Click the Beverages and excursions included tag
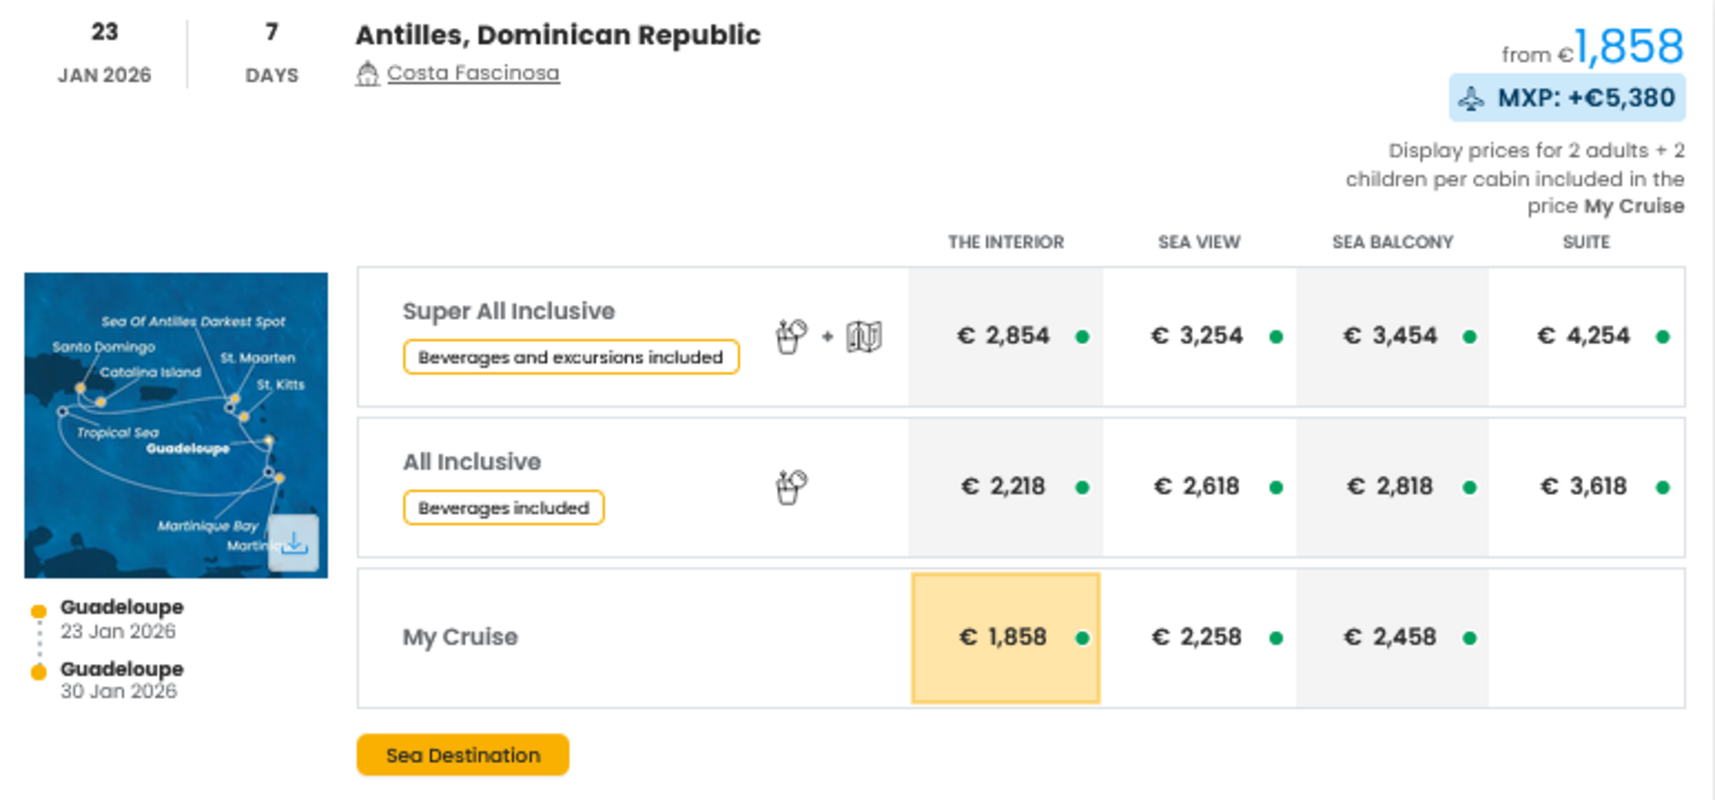Image resolution: width=1715 pixels, height=800 pixels. [570, 357]
